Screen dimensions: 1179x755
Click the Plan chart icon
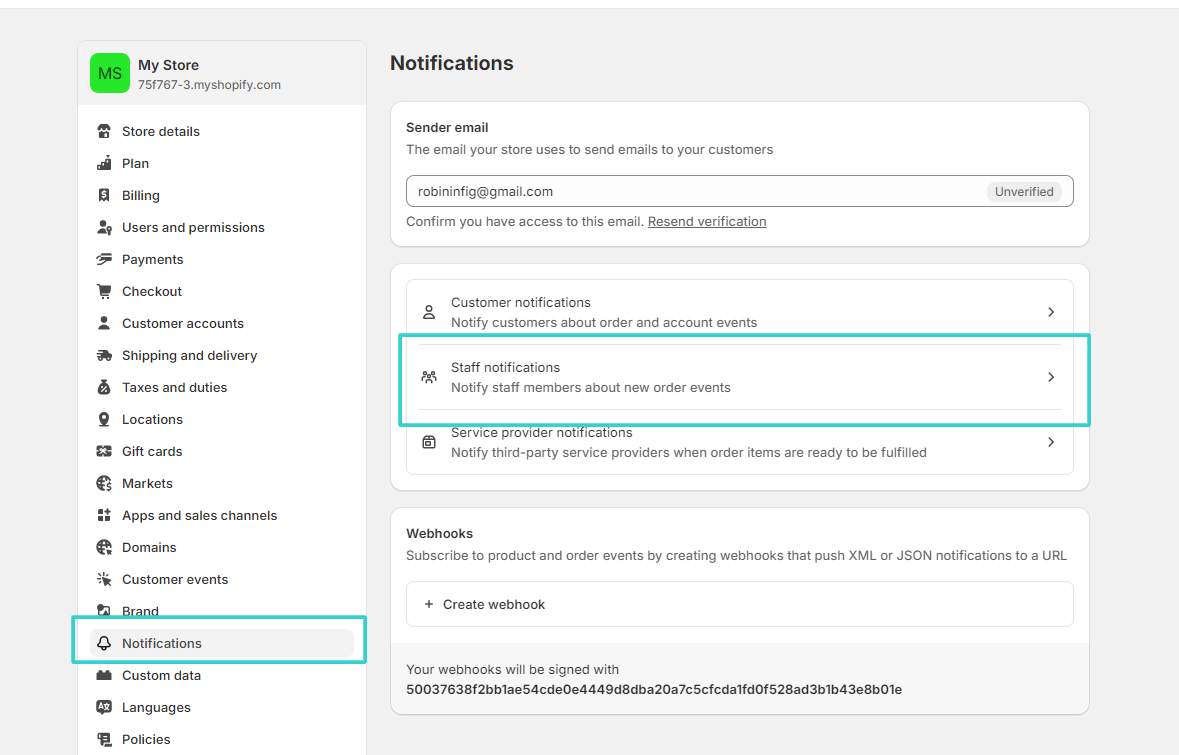point(104,163)
